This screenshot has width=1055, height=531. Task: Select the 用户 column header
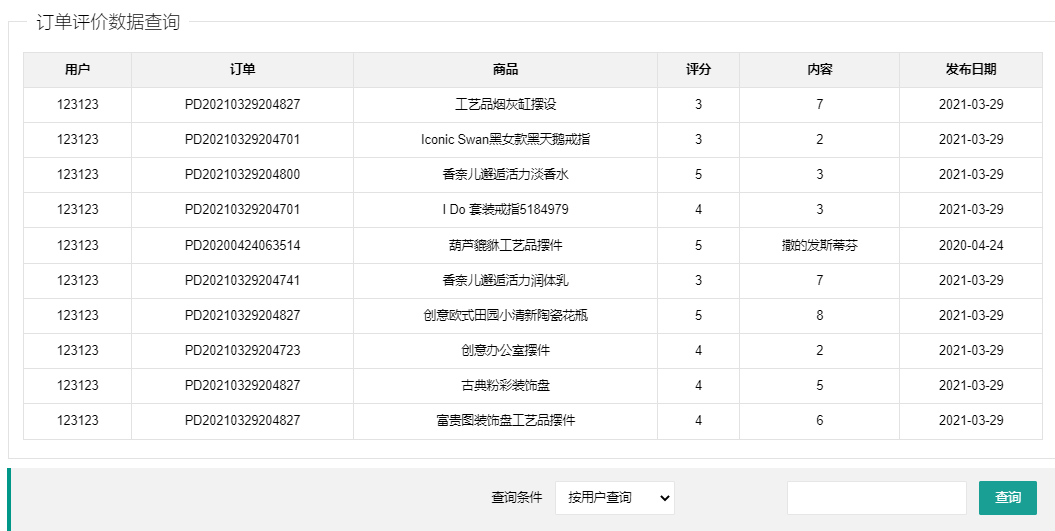[x=77, y=69]
